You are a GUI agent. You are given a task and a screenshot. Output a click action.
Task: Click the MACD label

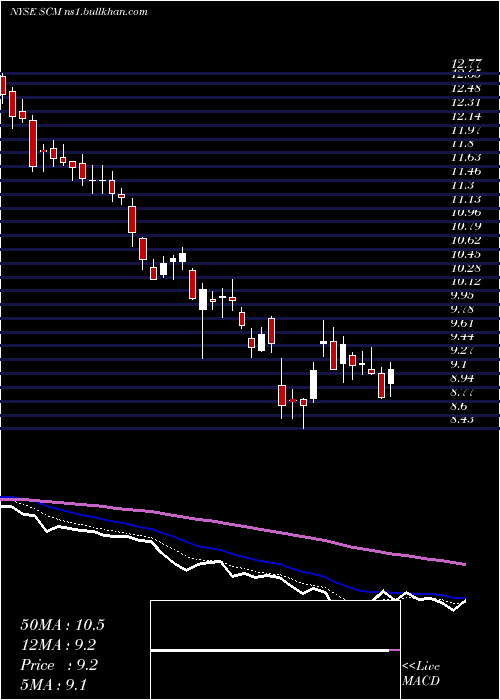[421, 681]
